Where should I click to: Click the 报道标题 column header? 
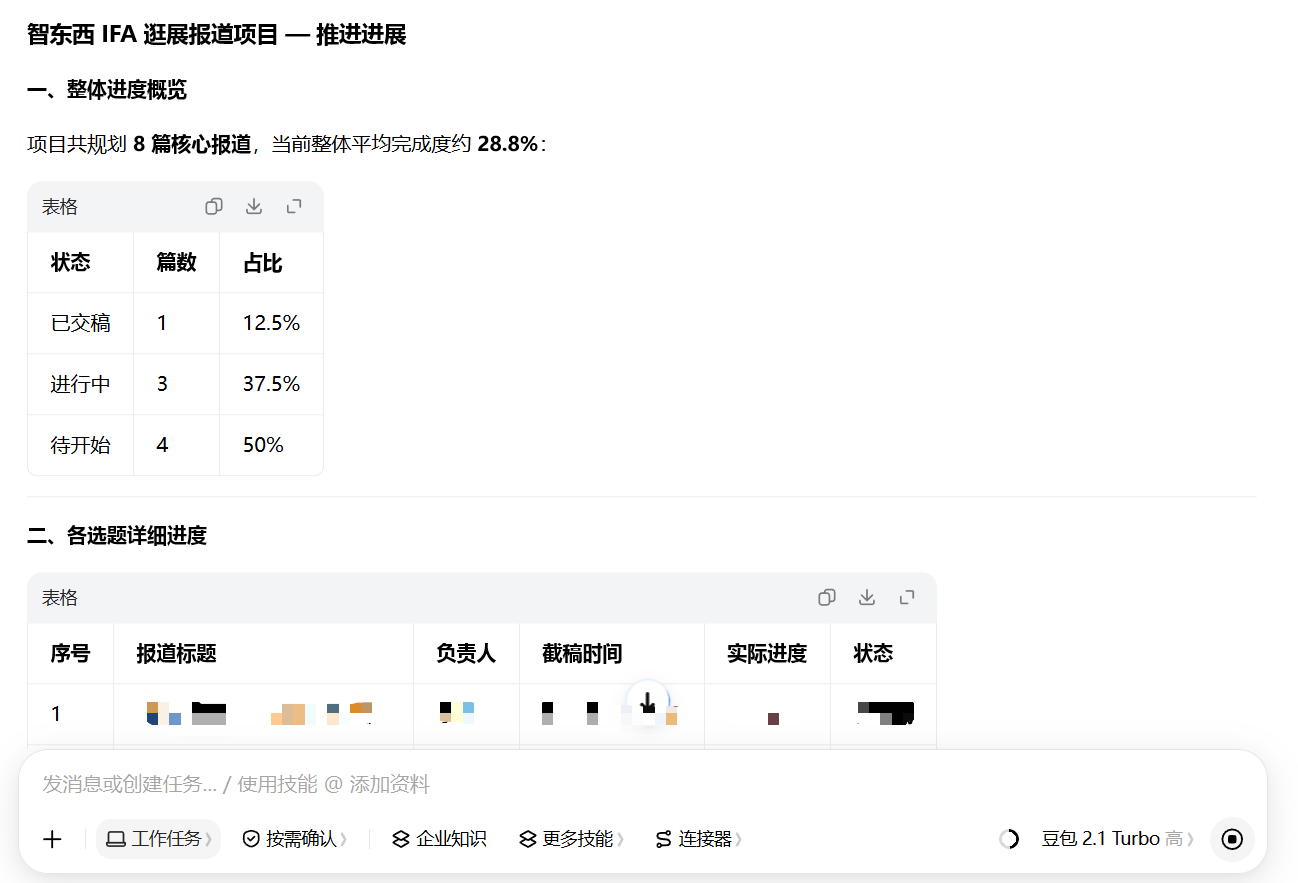tap(177, 653)
